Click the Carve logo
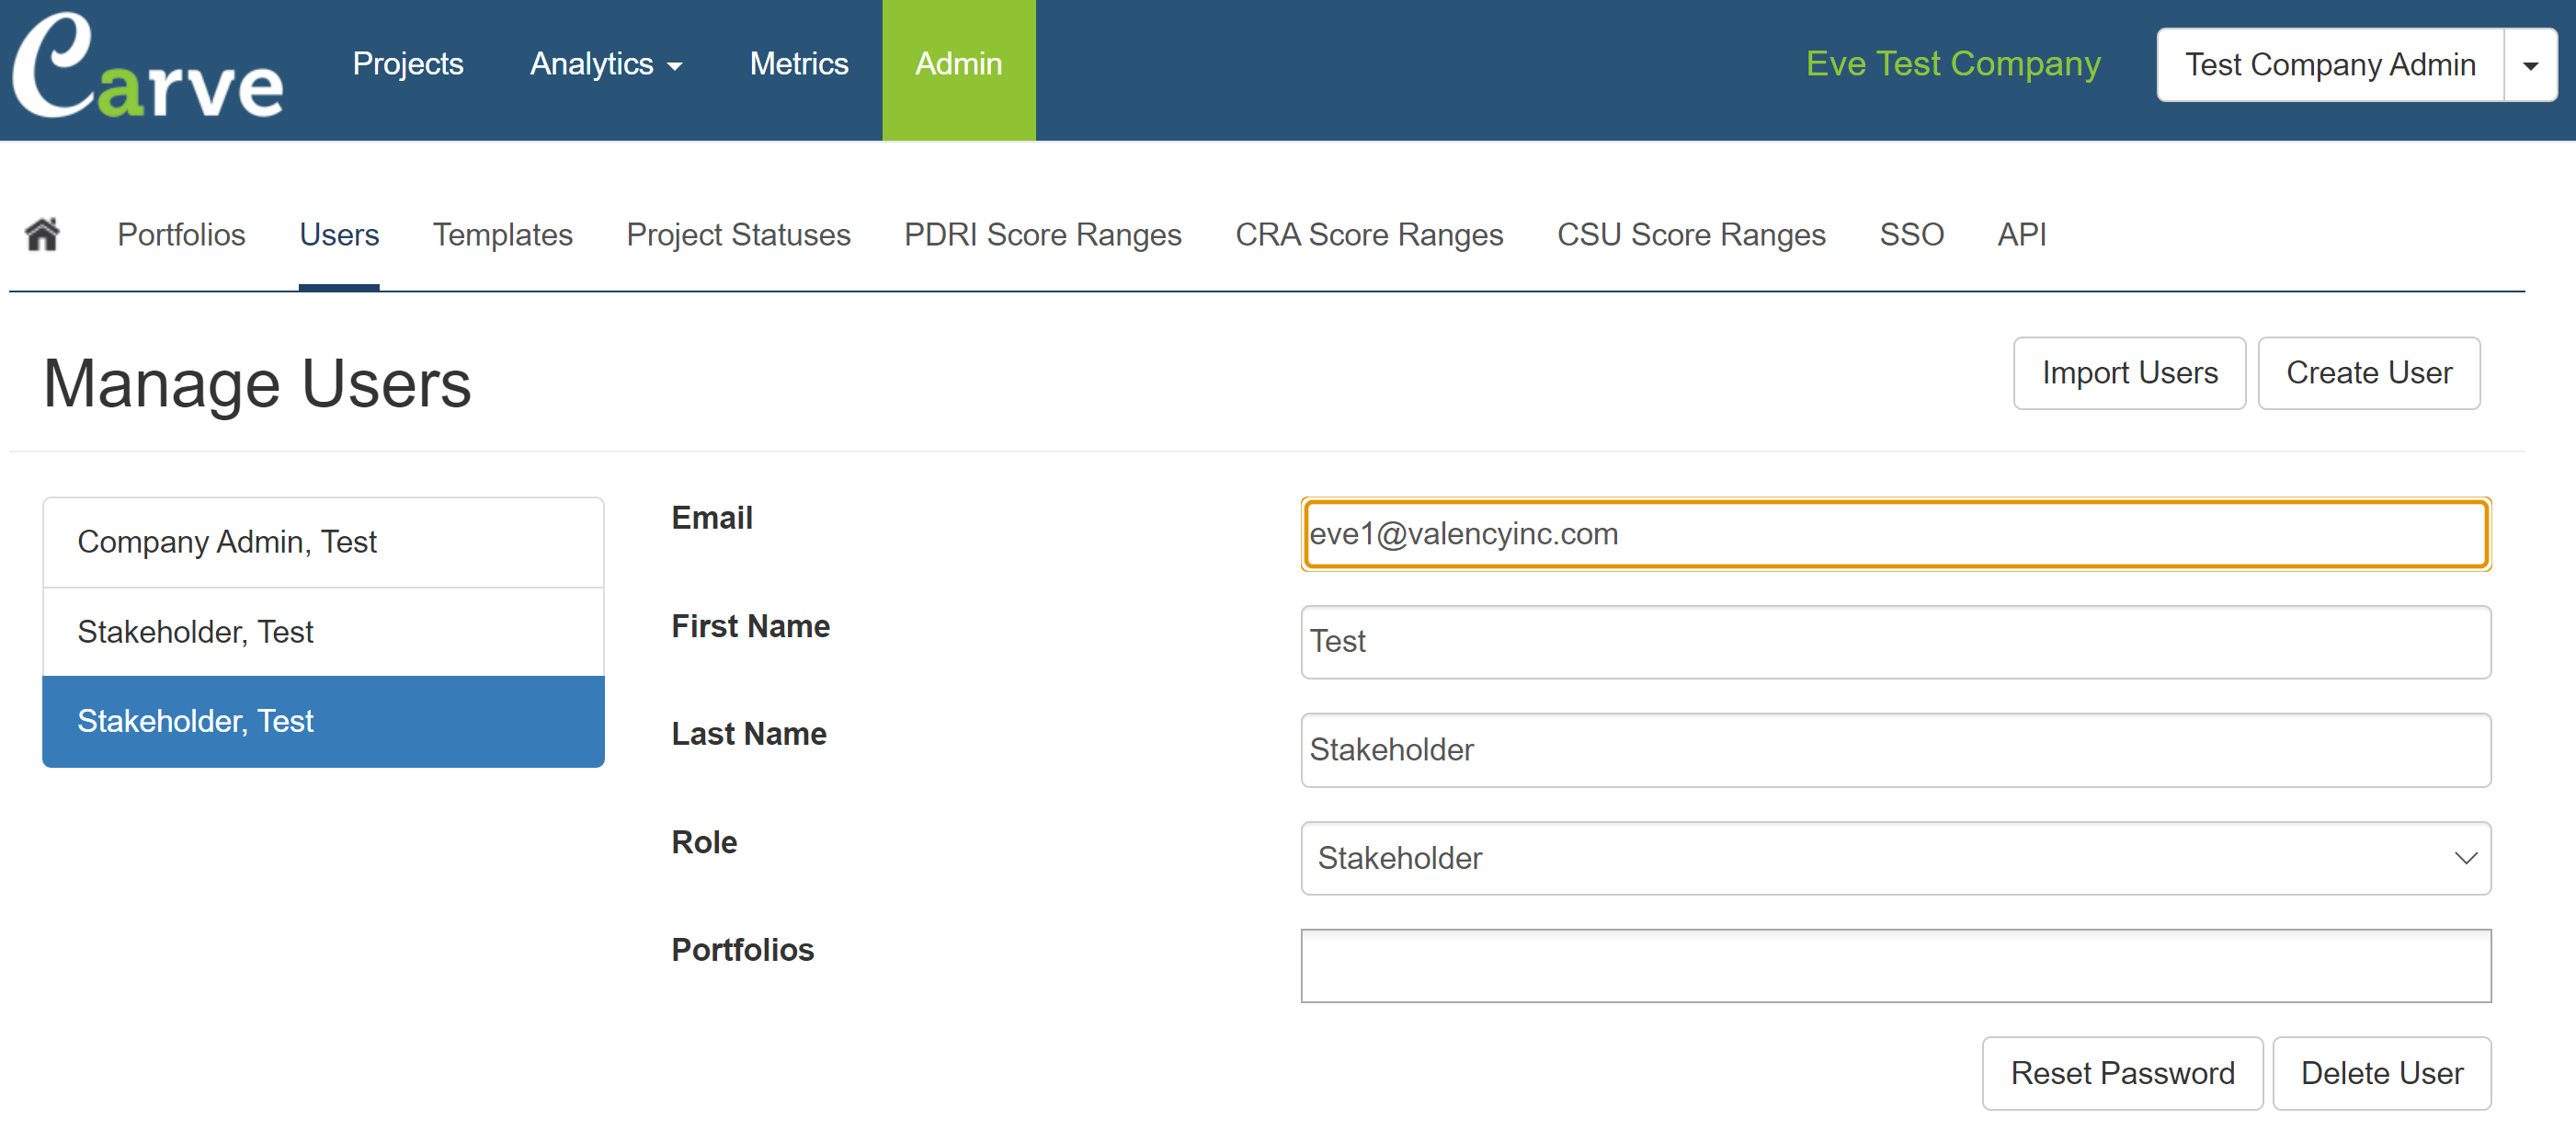Viewport: 2576px width, 1131px height. click(x=148, y=66)
